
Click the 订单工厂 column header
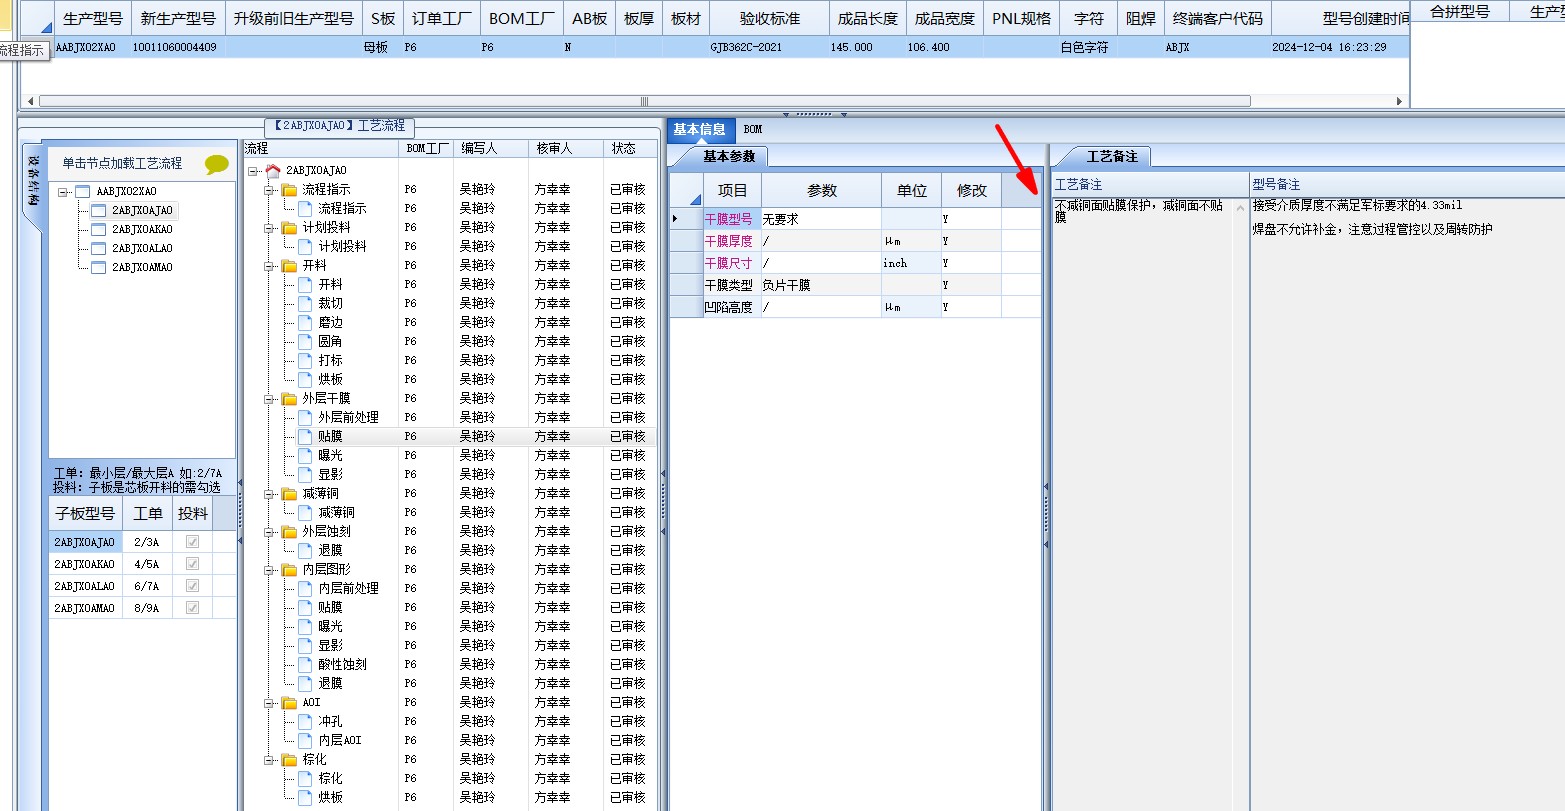point(442,19)
